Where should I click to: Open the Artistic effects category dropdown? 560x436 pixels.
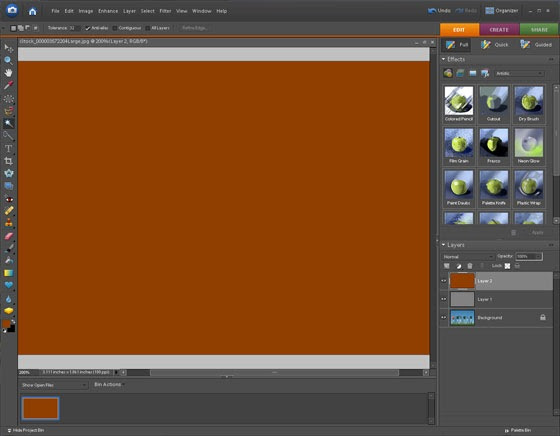click(519, 74)
